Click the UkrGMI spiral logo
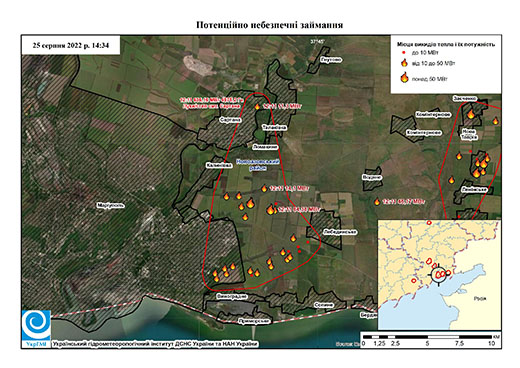Viewport: 520px width, 368px height. tap(36, 325)
